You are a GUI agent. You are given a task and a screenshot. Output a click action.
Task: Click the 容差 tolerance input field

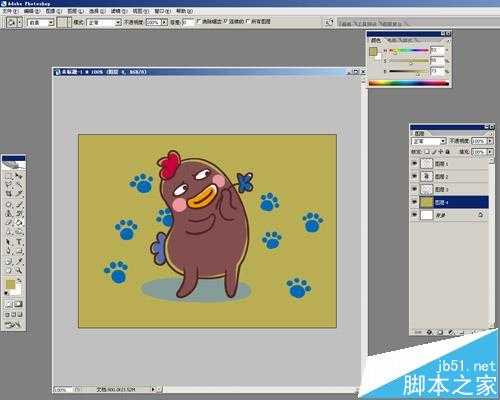coord(188,23)
